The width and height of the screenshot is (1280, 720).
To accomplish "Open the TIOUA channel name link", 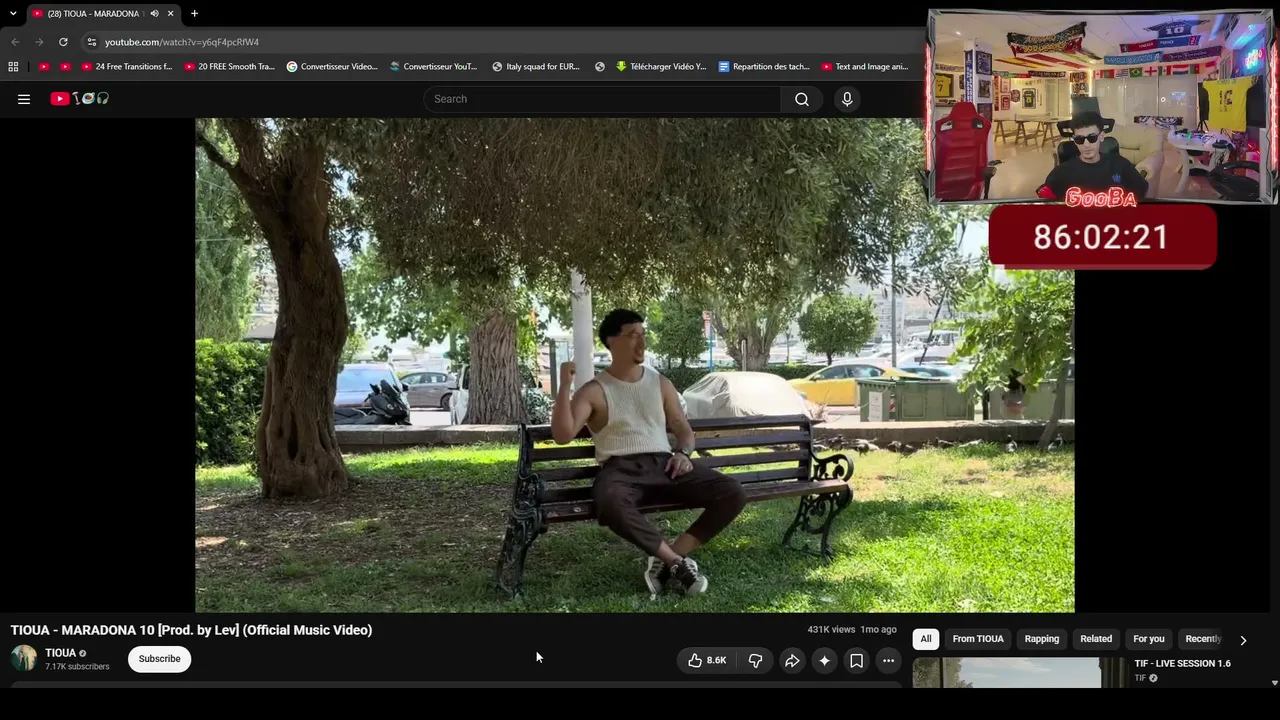I will coord(60,653).
